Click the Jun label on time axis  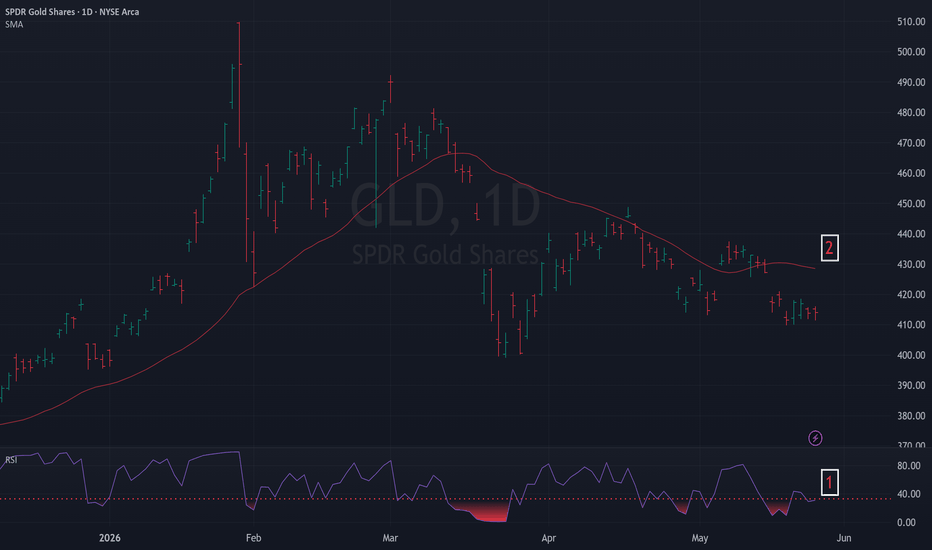point(843,538)
